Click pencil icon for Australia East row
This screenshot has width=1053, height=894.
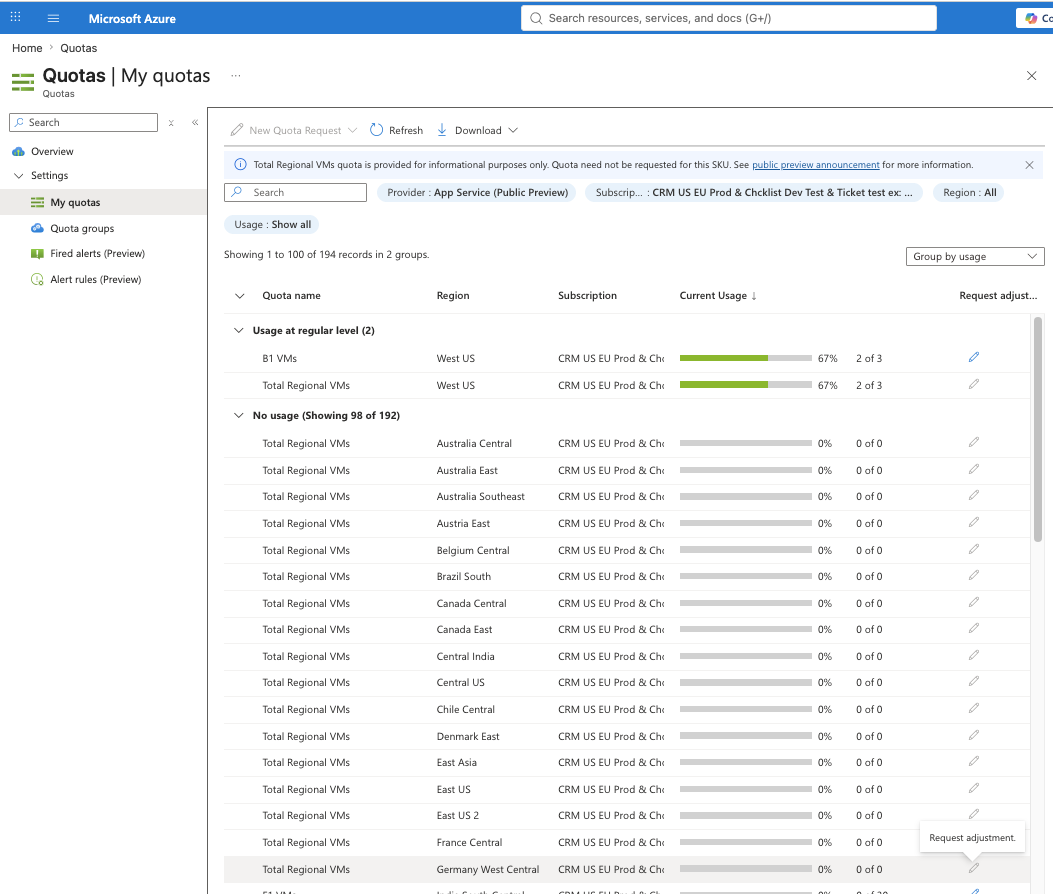click(974, 469)
